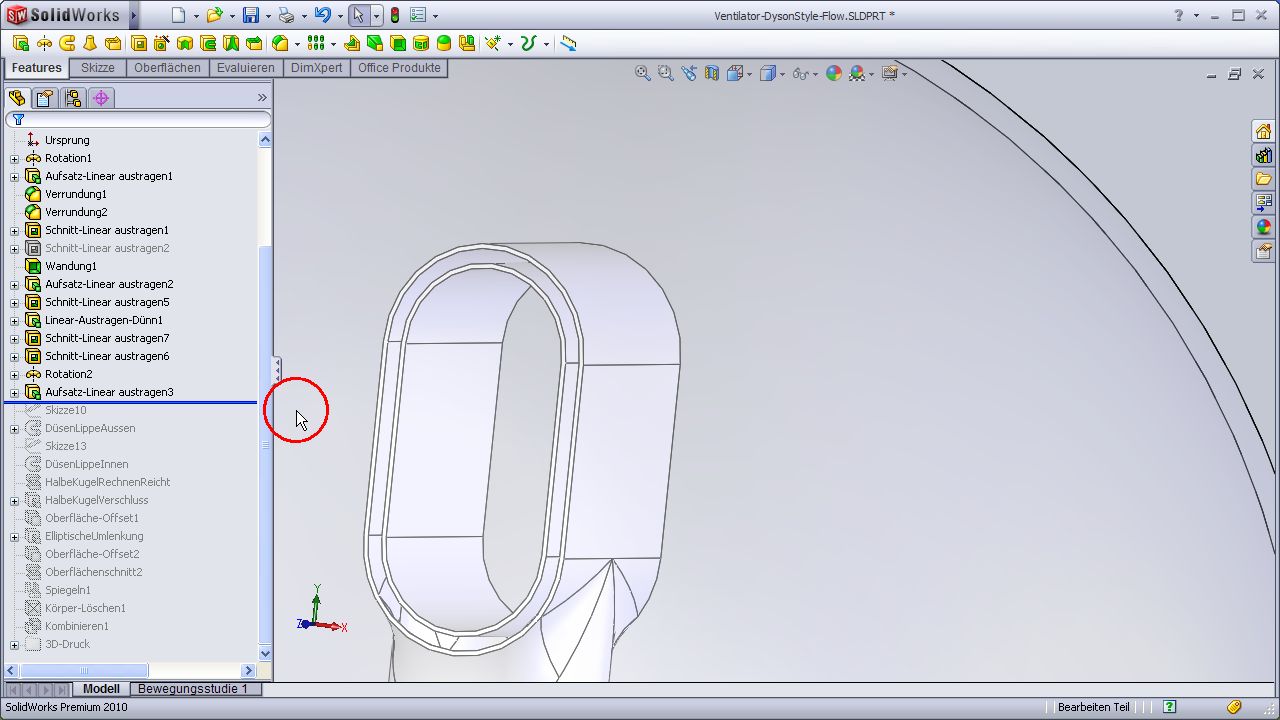Click the feature tree horizontal scrollbar
Image resolution: width=1280 pixels, height=720 pixels.
tap(131, 670)
